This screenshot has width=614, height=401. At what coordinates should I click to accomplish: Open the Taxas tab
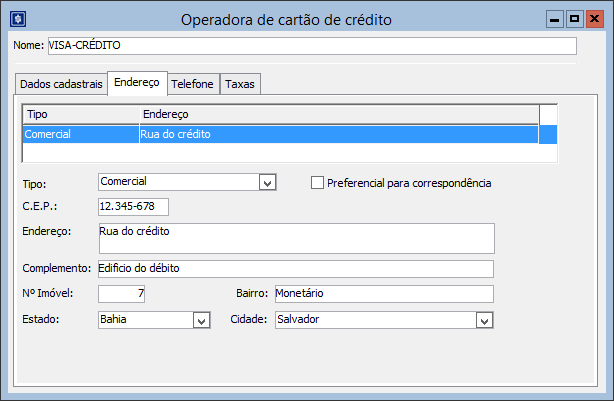tap(240, 85)
